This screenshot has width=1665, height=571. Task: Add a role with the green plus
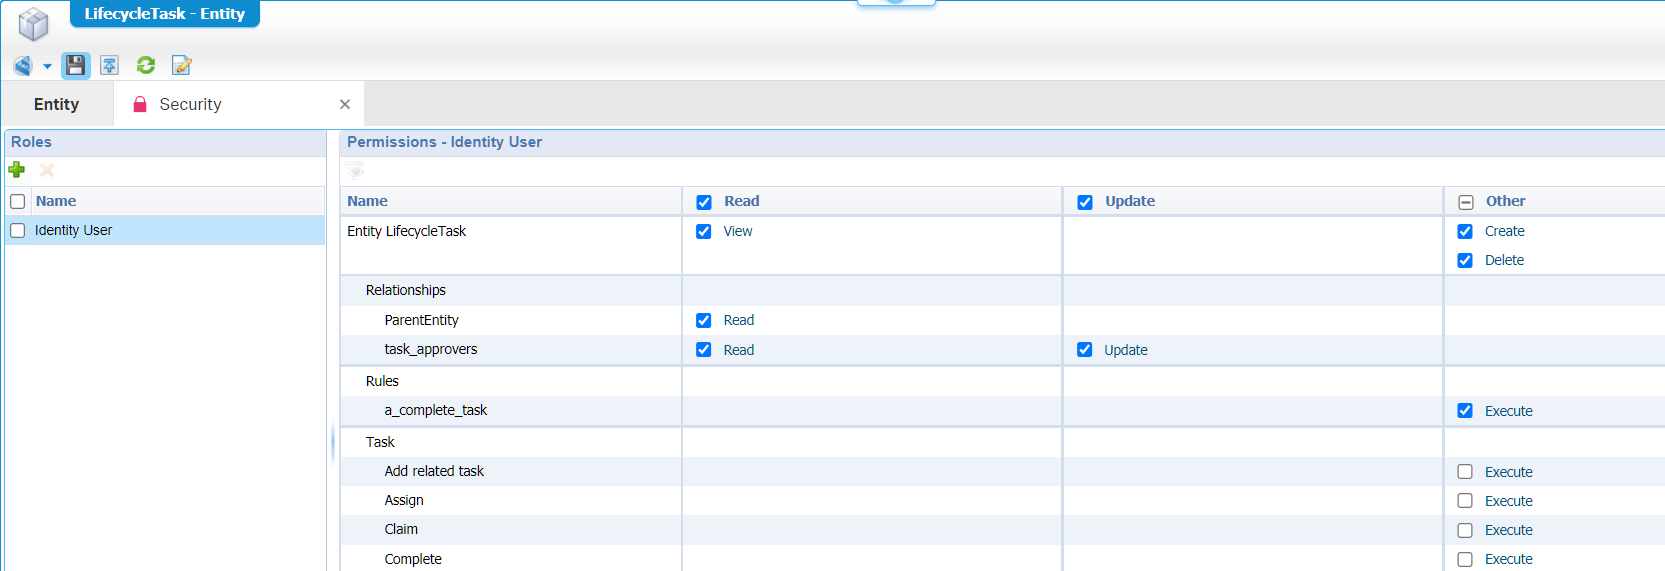pyautogui.click(x=17, y=170)
